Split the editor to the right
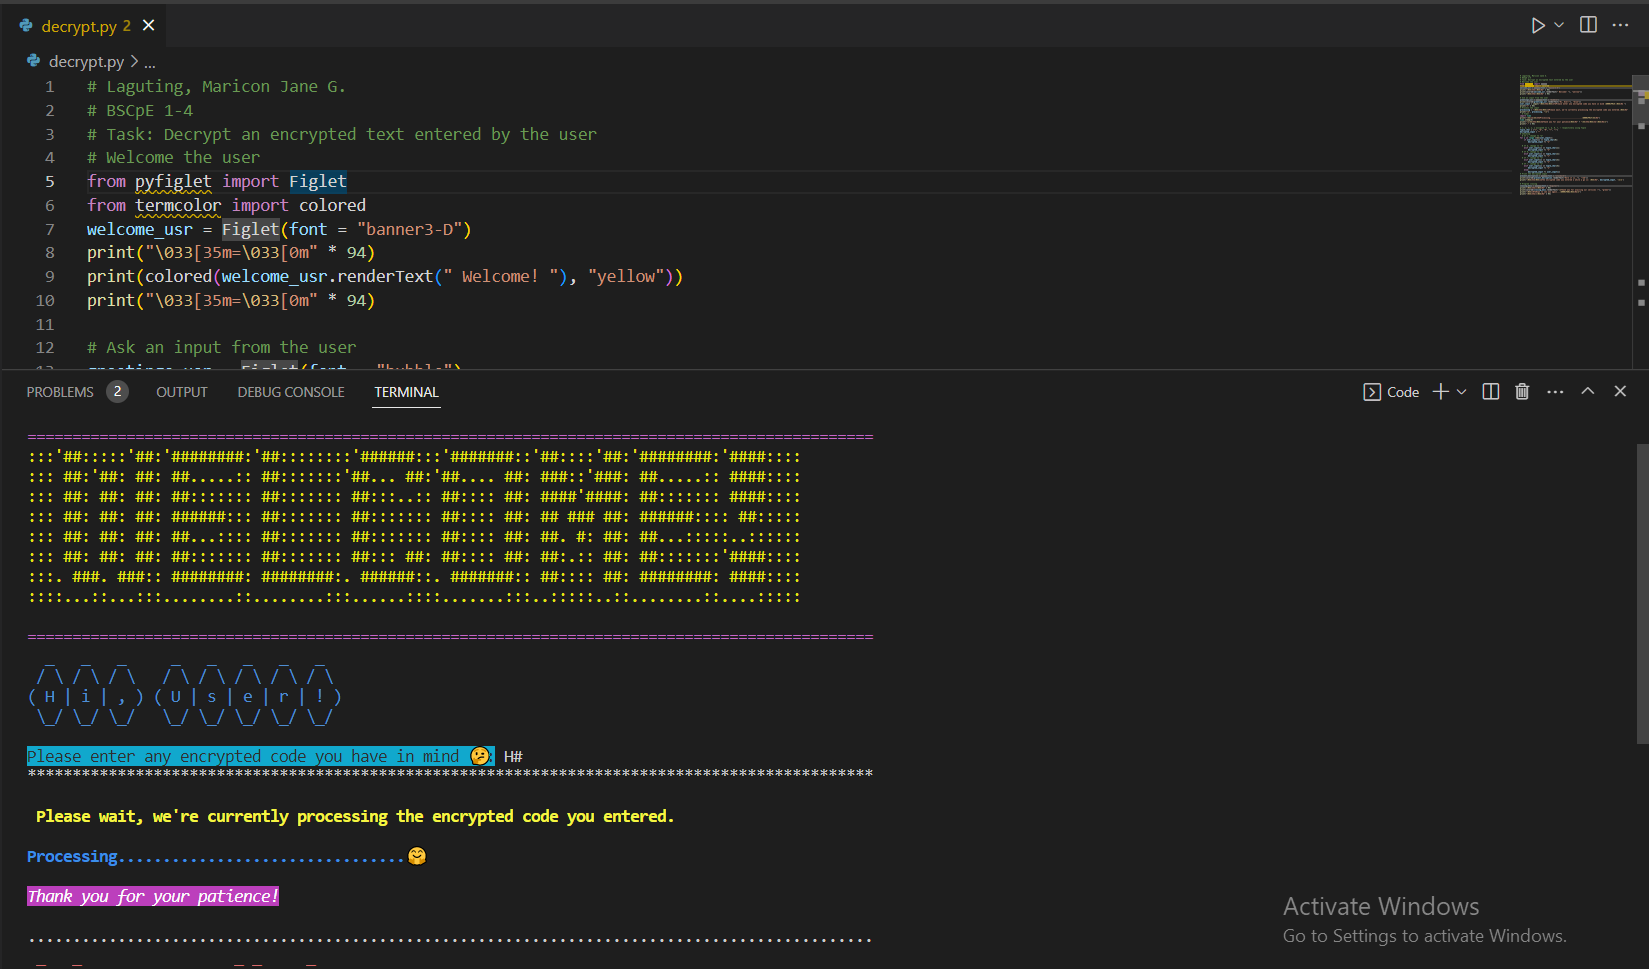This screenshot has width=1649, height=969. click(x=1588, y=25)
